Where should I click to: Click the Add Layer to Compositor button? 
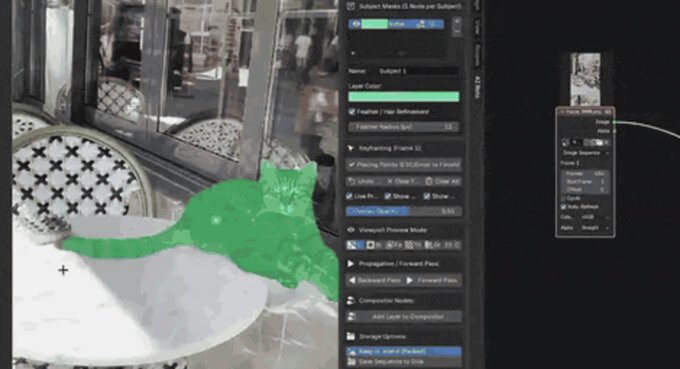click(404, 317)
